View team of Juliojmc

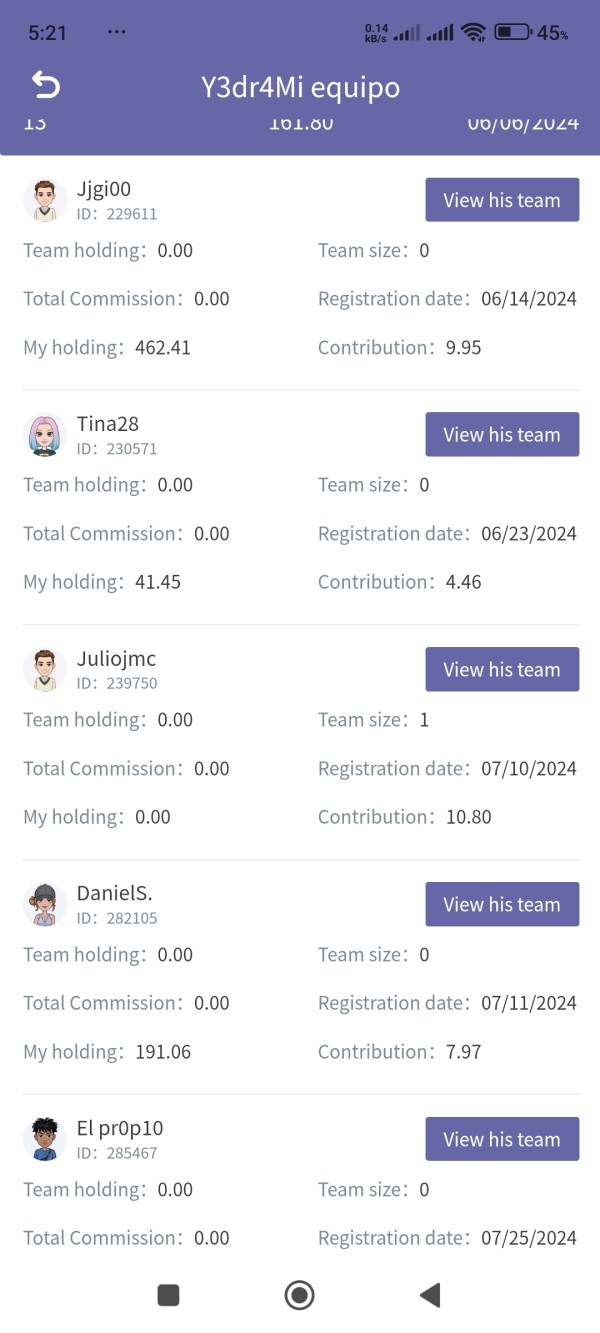[x=502, y=670]
